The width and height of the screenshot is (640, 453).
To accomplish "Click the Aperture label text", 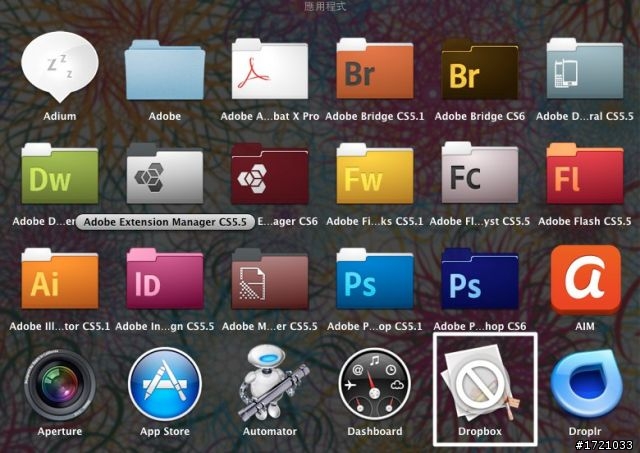I will click(x=60, y=431).
